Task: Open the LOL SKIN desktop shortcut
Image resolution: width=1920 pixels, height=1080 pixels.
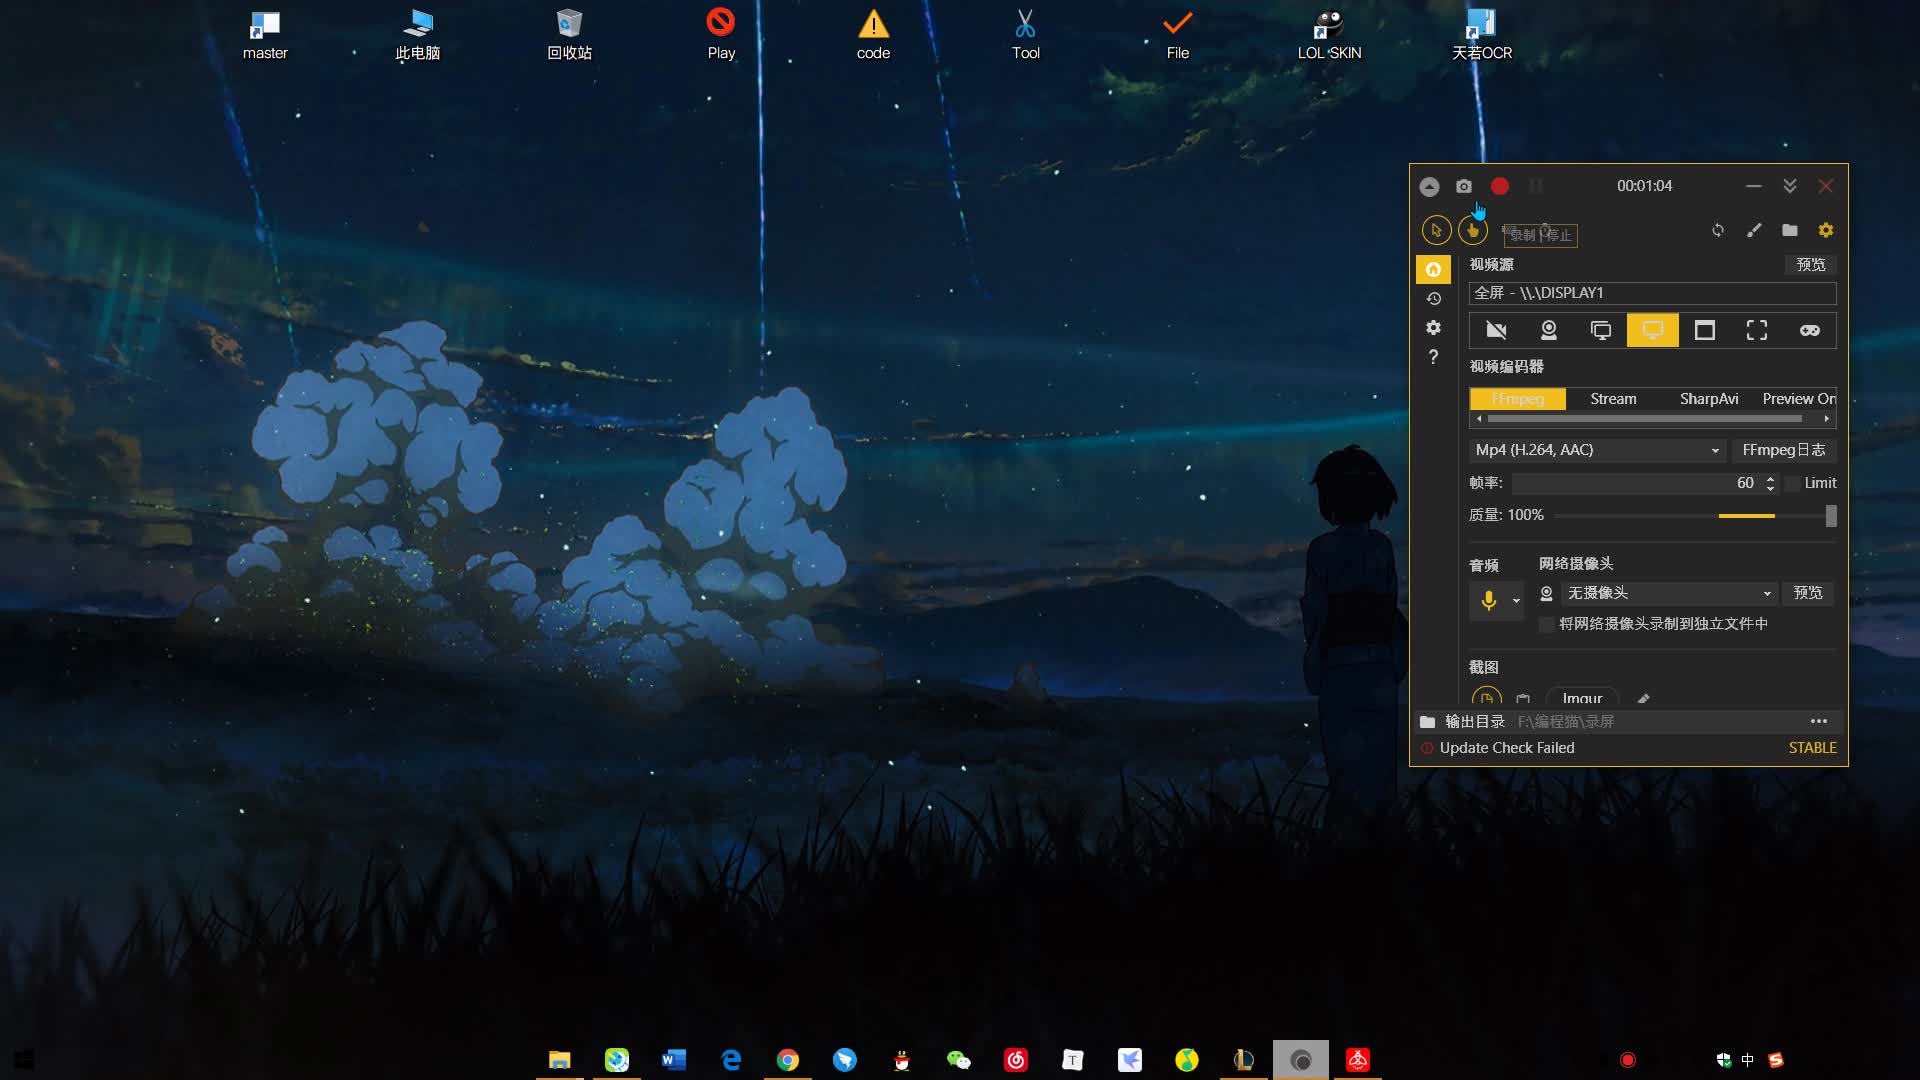Action: (1330, 34)
